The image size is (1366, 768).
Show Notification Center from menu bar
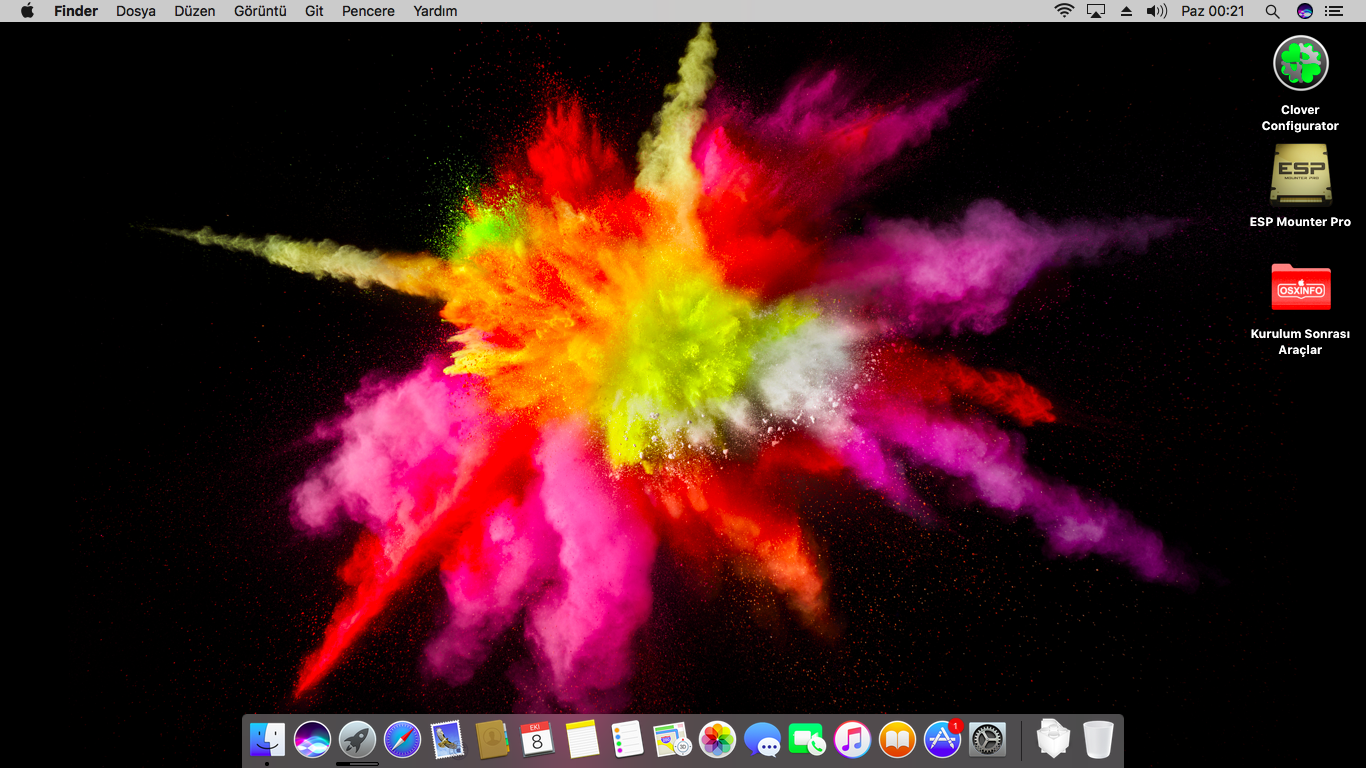pos(1333,11)
